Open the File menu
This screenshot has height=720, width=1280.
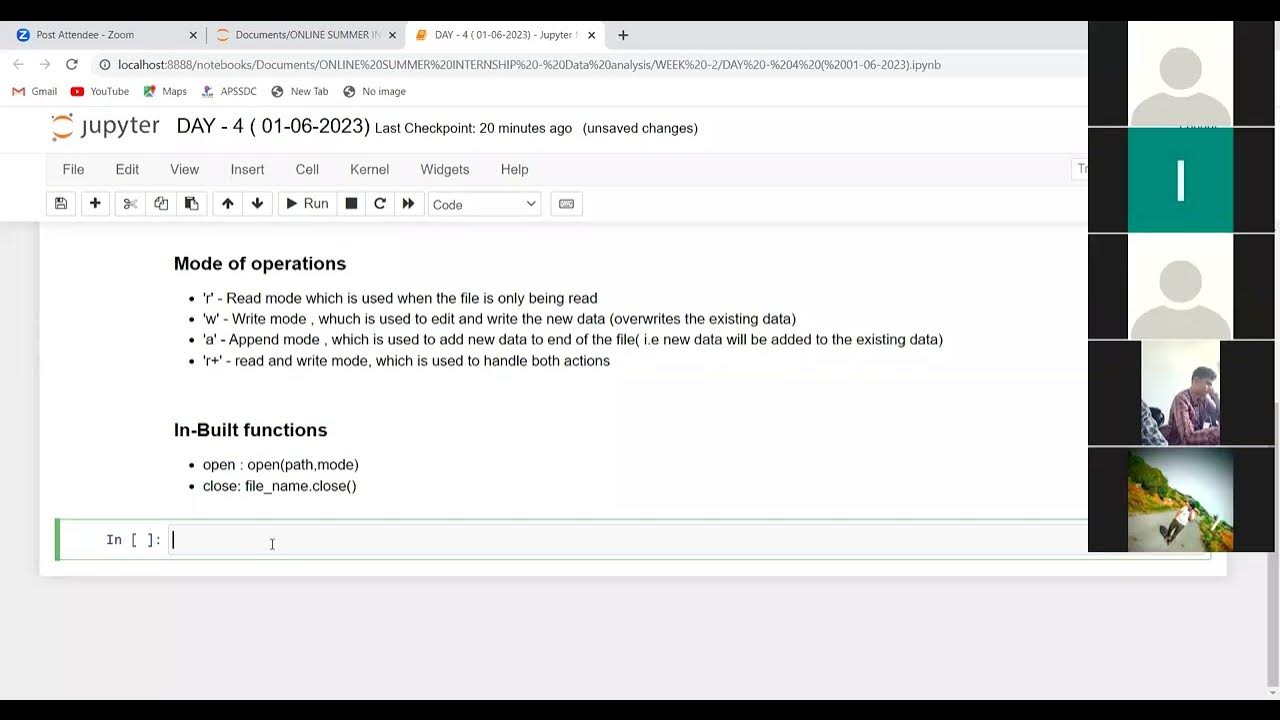click(x=73, y=169)
